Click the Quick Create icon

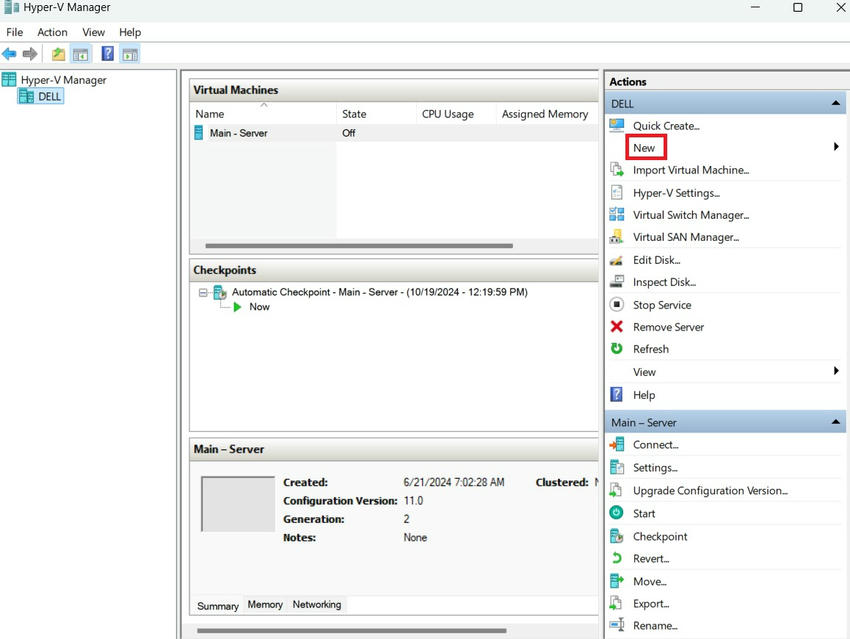(x=616, y=125)
